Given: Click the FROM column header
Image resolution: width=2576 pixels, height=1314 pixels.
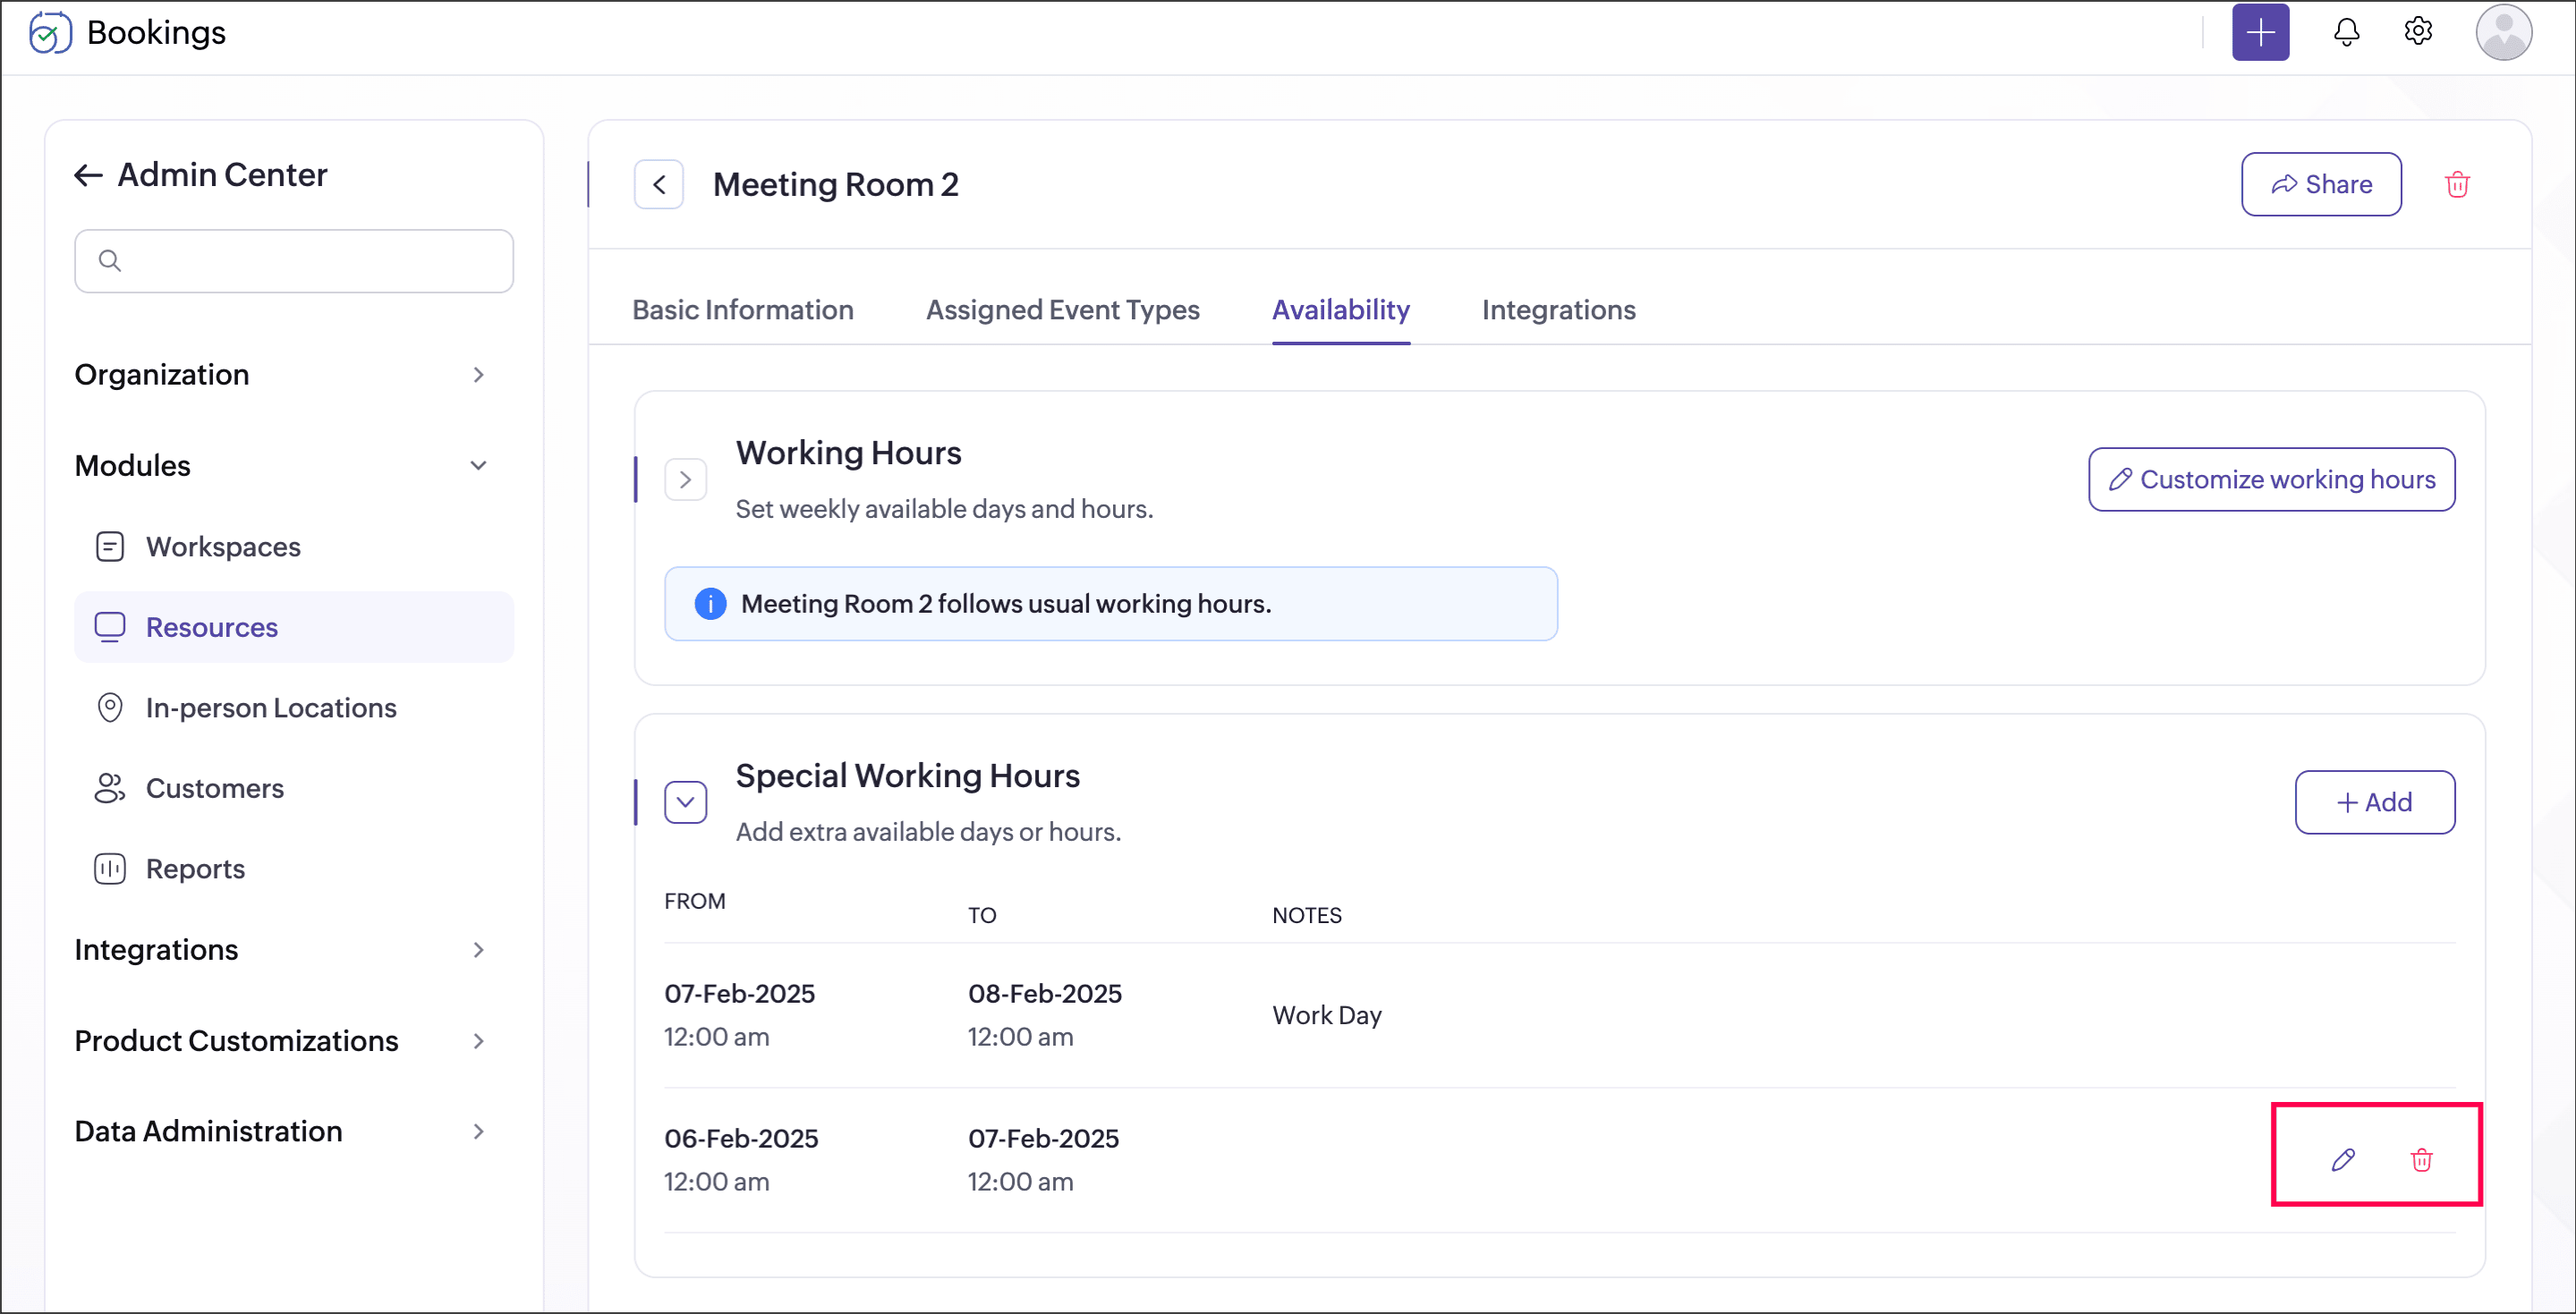Looking at the screenshot, I should tap(695, 902).
